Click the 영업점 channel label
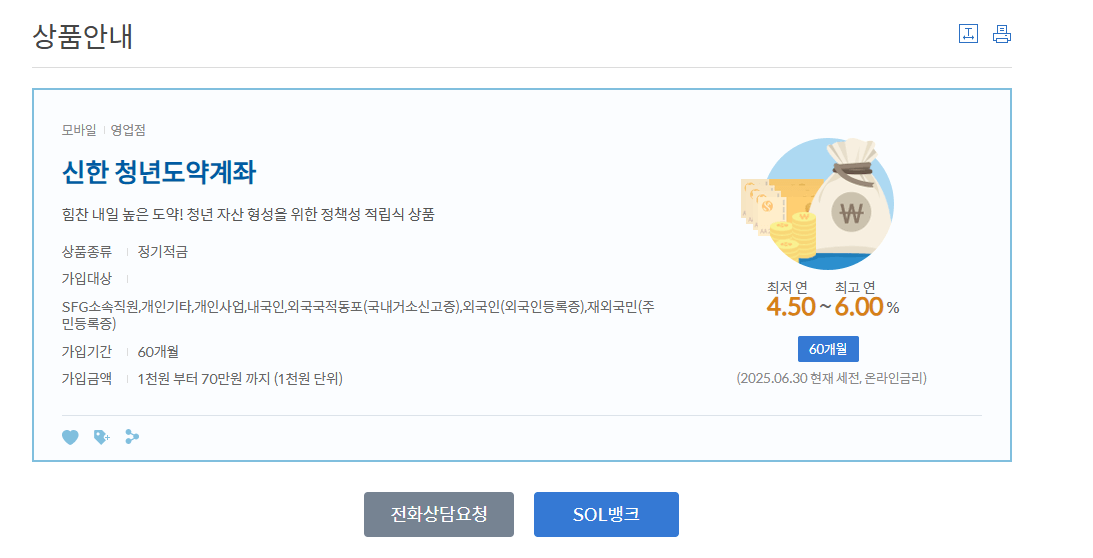1093x558 pixels. click(128, 130)
